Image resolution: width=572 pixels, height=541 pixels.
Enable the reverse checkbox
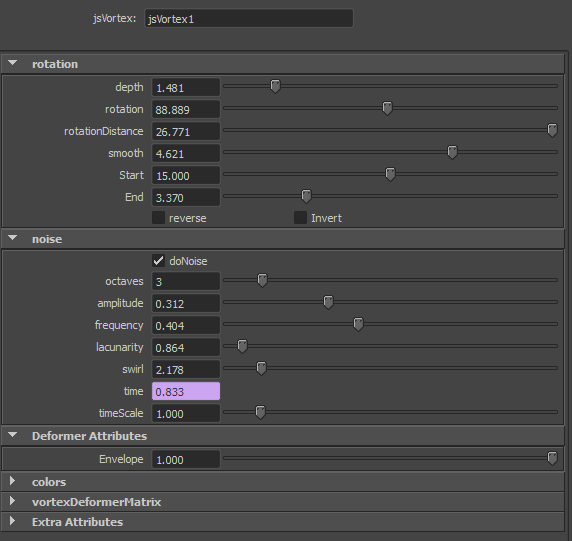(x=158, y=218)
